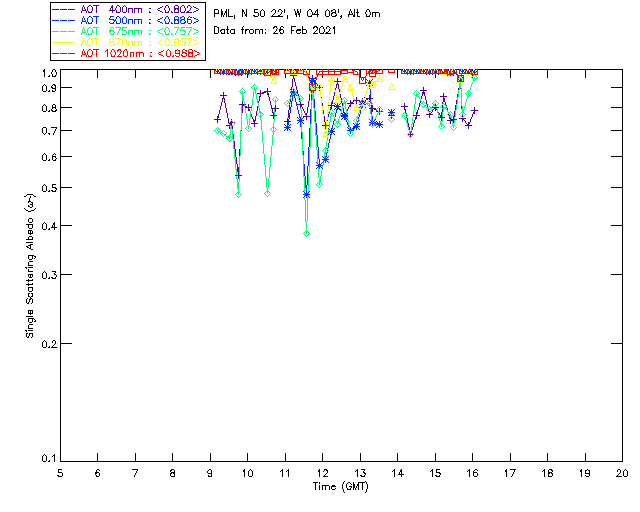This screenshot has width=640, height=512.
Task: Click the x-axis label 7
Action: [135, 473]
